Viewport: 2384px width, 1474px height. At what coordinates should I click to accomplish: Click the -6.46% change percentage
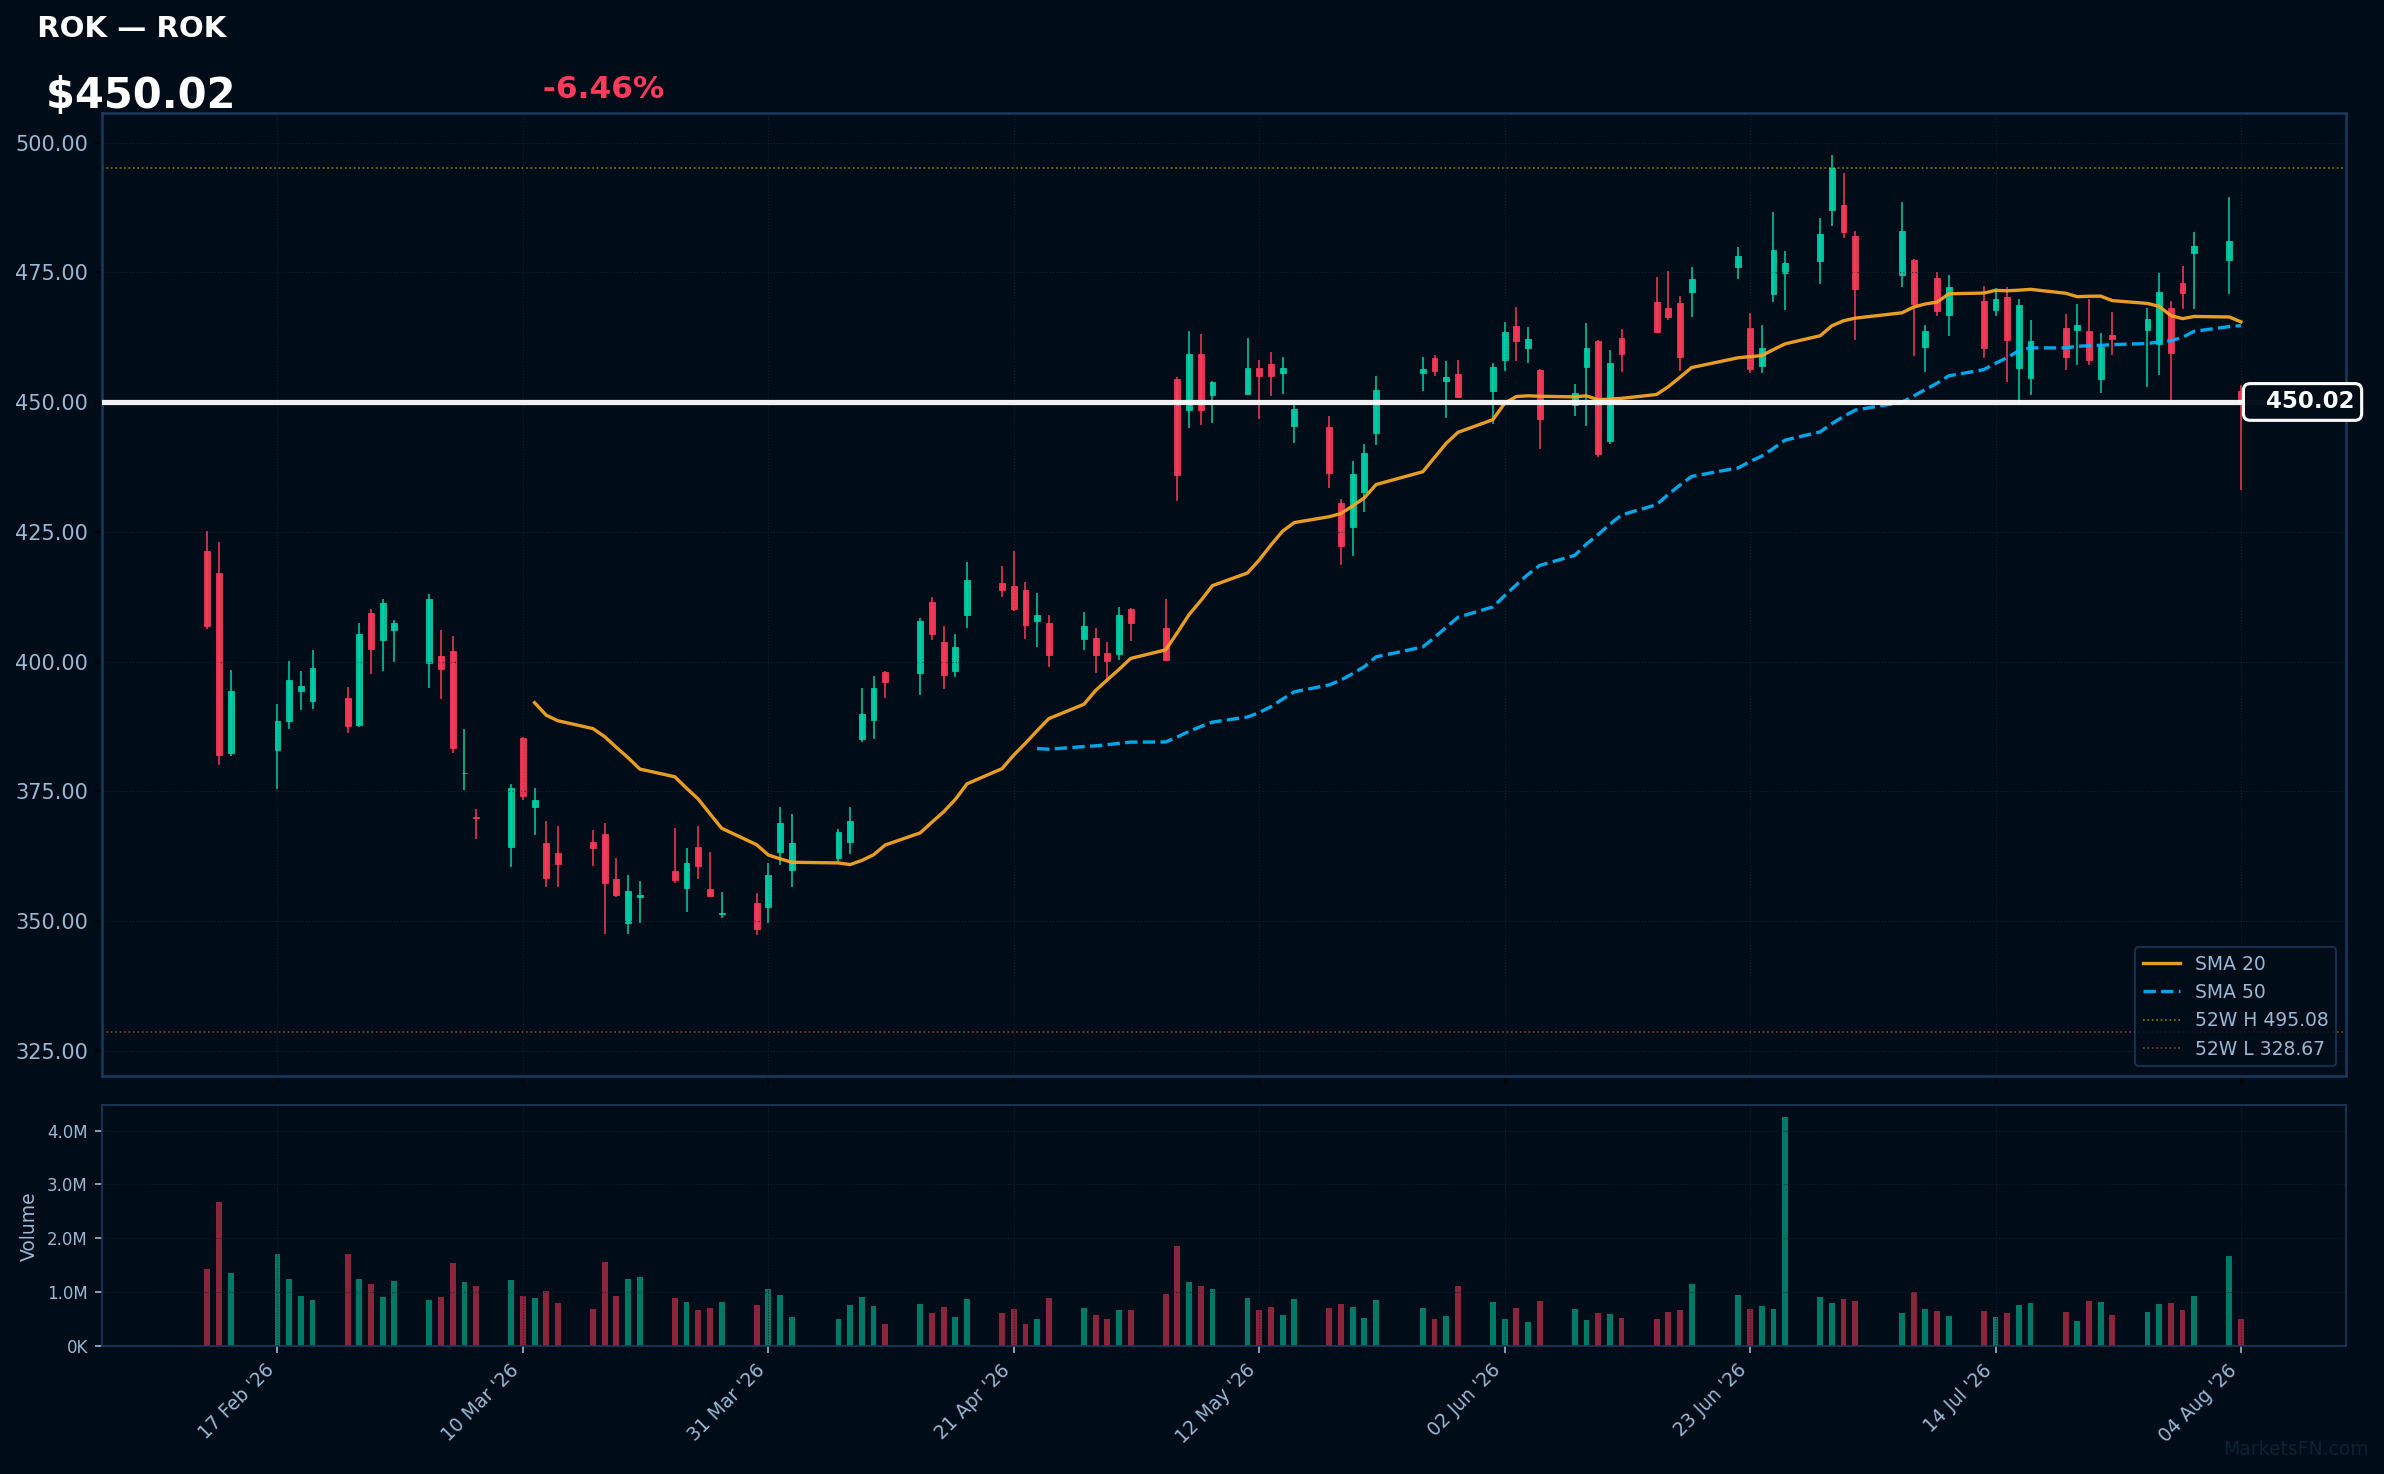pos(603,88)
